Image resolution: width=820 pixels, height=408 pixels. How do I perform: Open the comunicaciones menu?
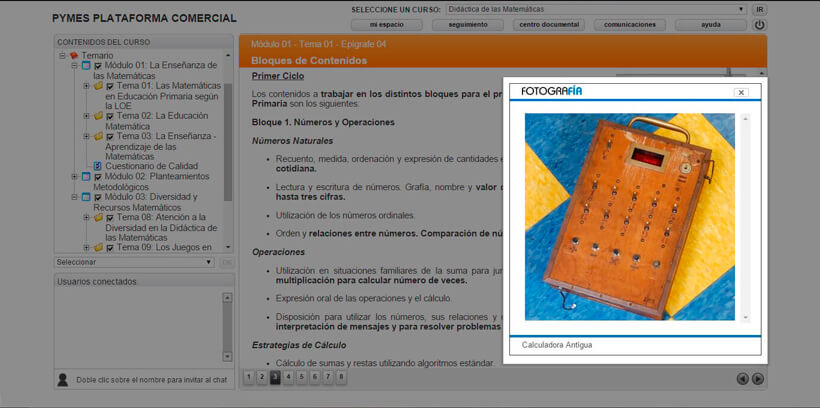[630, 25]
